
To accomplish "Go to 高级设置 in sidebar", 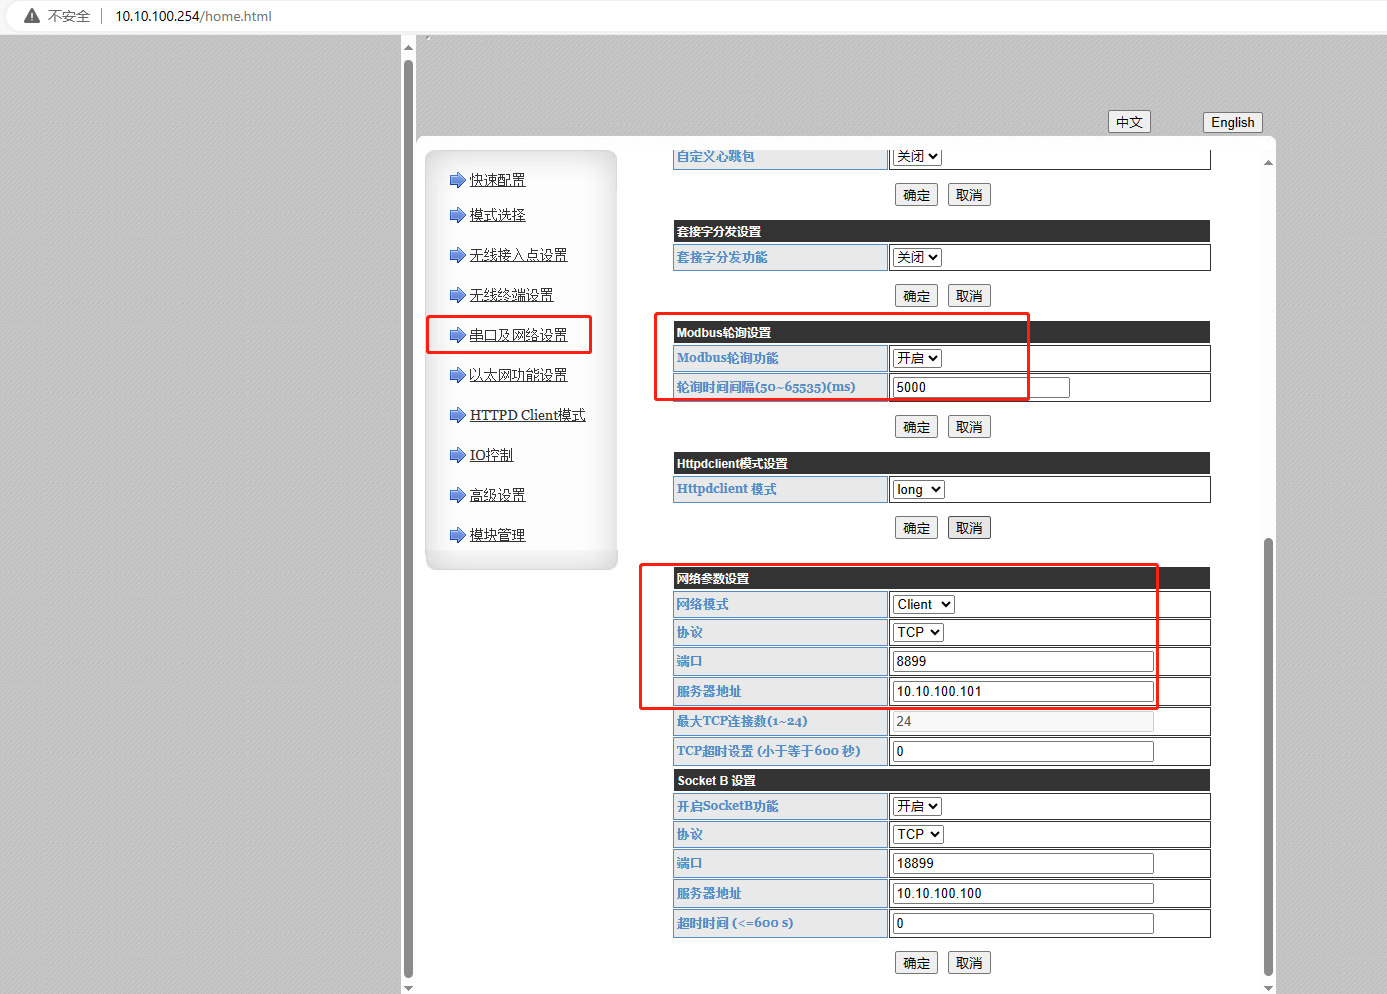I will point(497,495).
